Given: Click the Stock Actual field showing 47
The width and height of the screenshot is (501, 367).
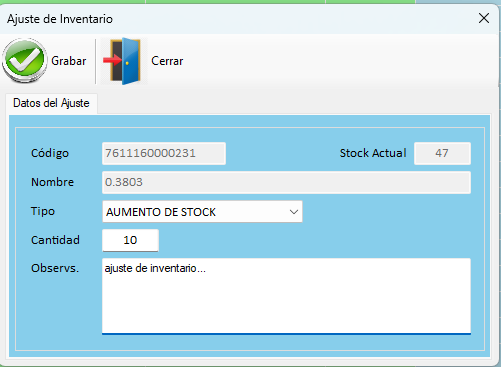Looking at the screenshot, I should point(442,153).
